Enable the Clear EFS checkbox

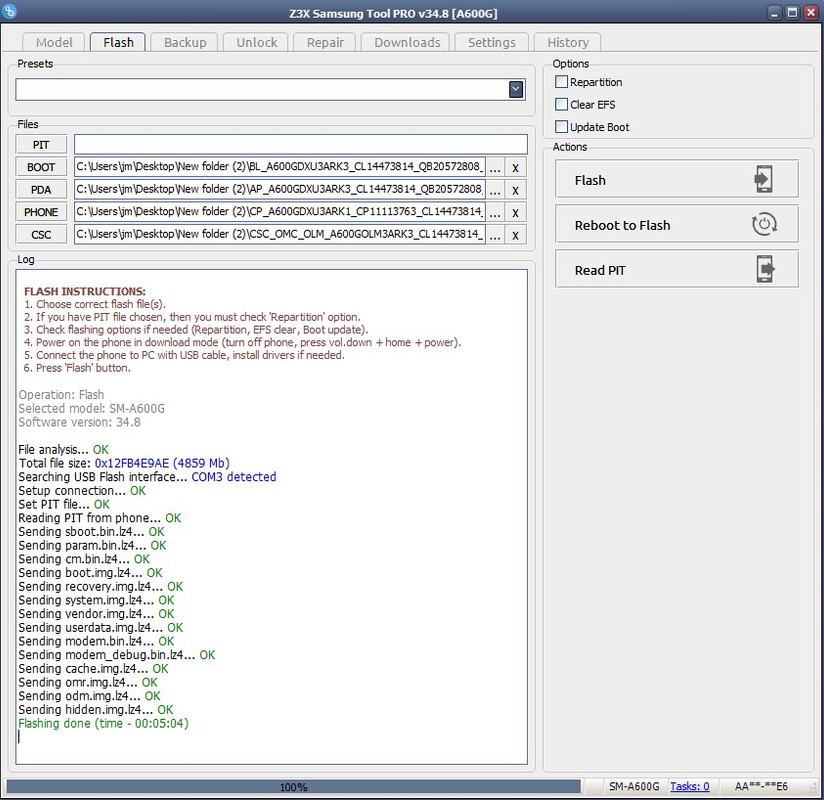[561, 105]
